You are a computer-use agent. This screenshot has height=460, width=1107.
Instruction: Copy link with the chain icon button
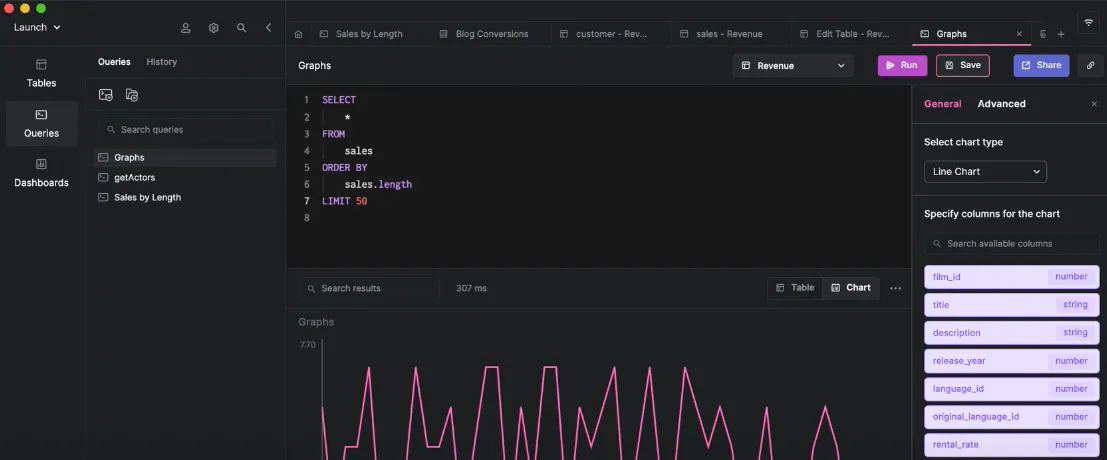click(1090, 65)
